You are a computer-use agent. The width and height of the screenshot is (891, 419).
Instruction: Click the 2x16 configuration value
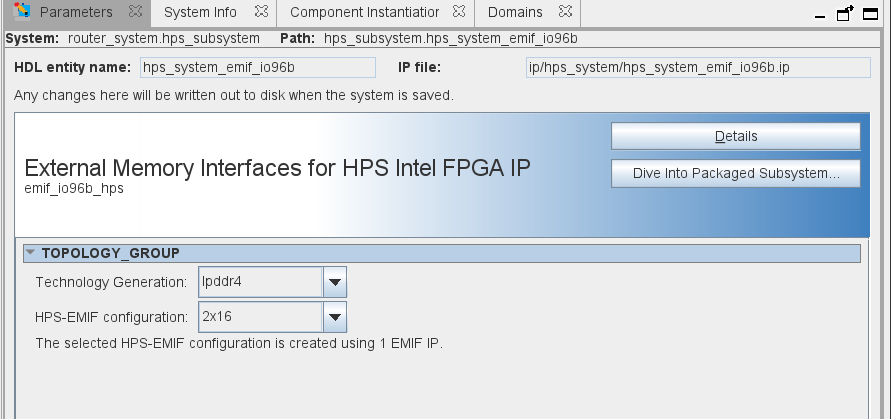point(260,318)
